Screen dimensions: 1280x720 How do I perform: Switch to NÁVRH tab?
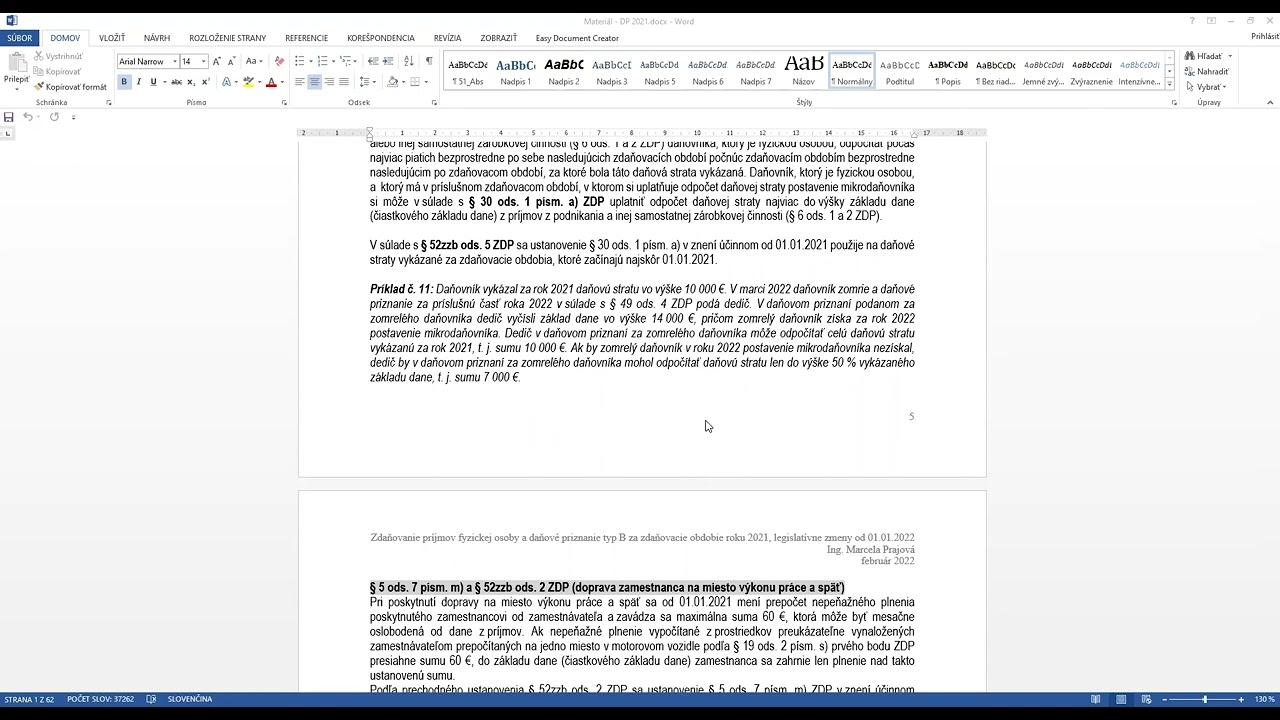coord(157,38)
